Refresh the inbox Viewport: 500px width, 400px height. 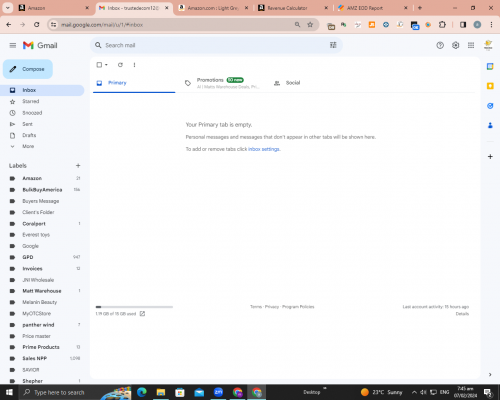[x=120, y=65]
